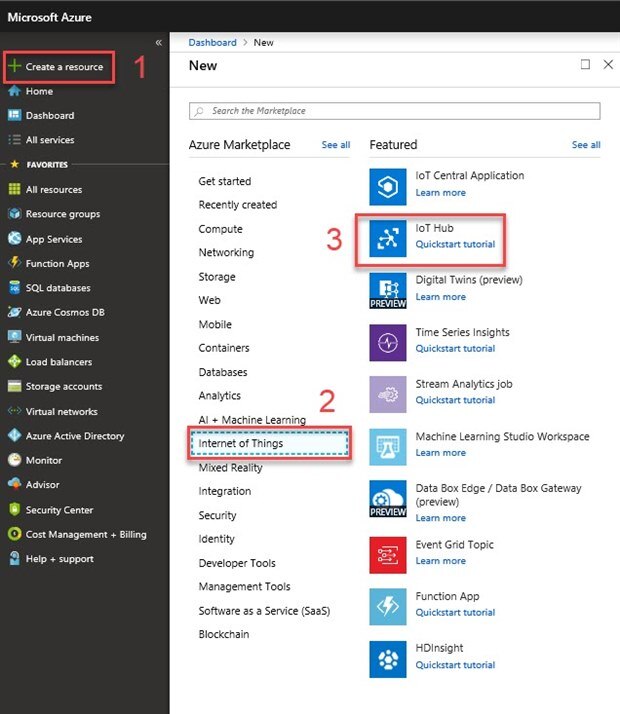
Task: Click See all next to Featured
Action: [x=586, y=145]
